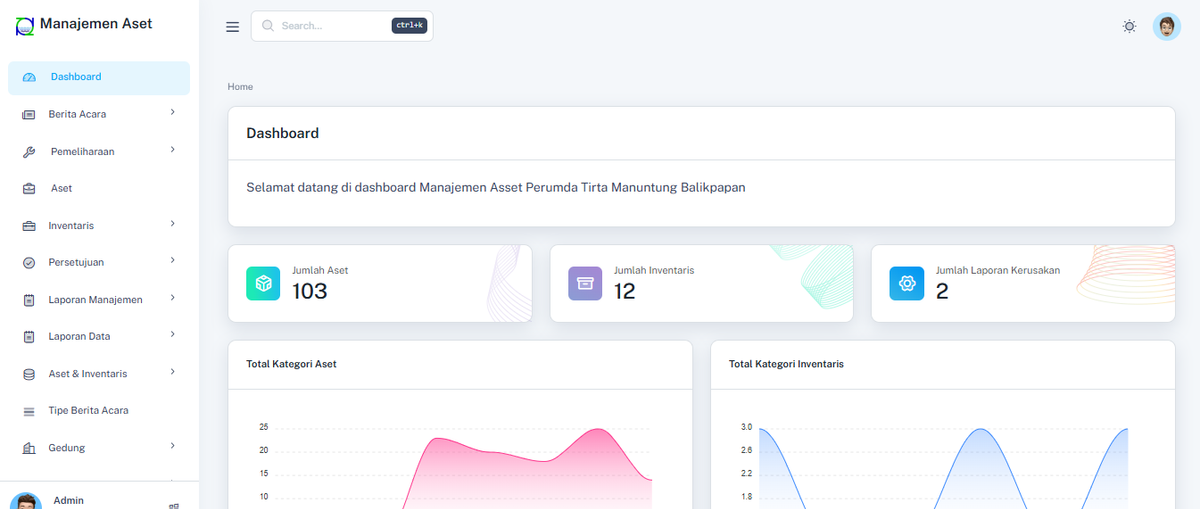Viewport: 1200px width, 509px height.
Task: Select the Persetujuan menu label
Action: (76, 263)
